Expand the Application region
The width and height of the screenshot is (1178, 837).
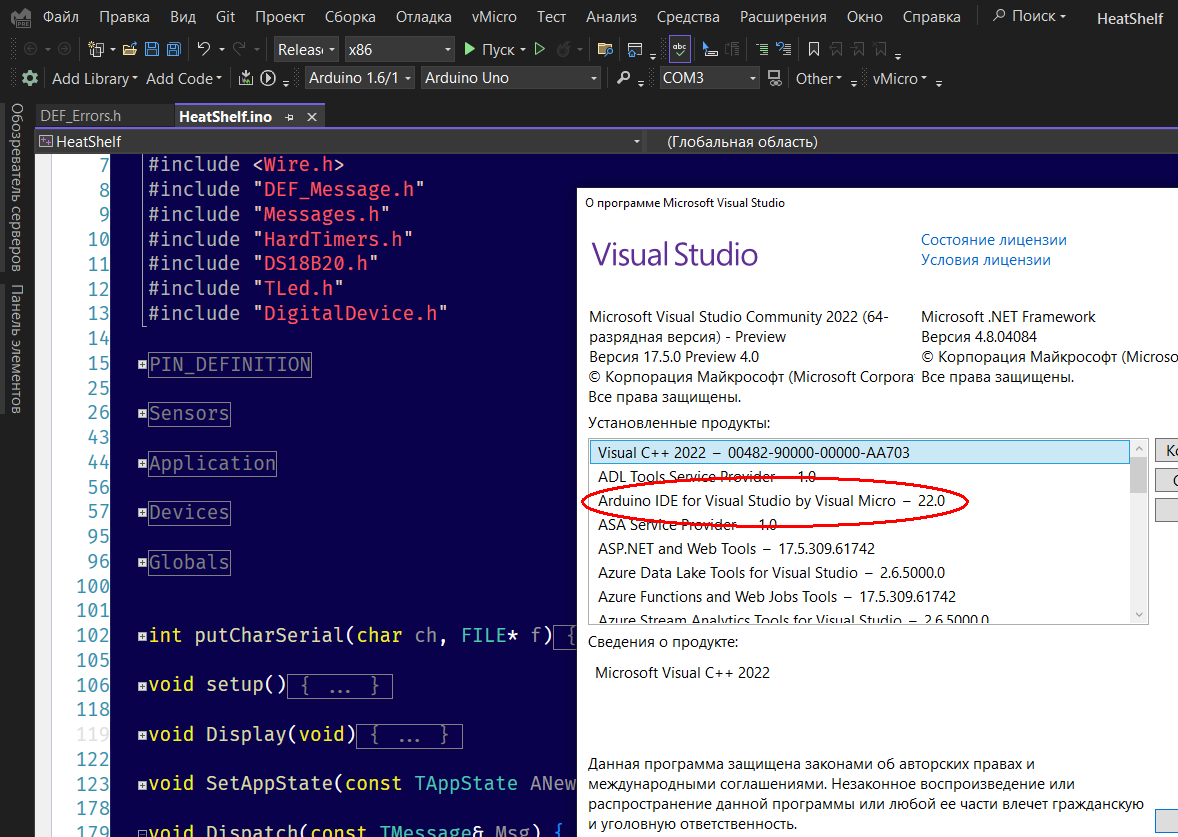click(142, 464)
